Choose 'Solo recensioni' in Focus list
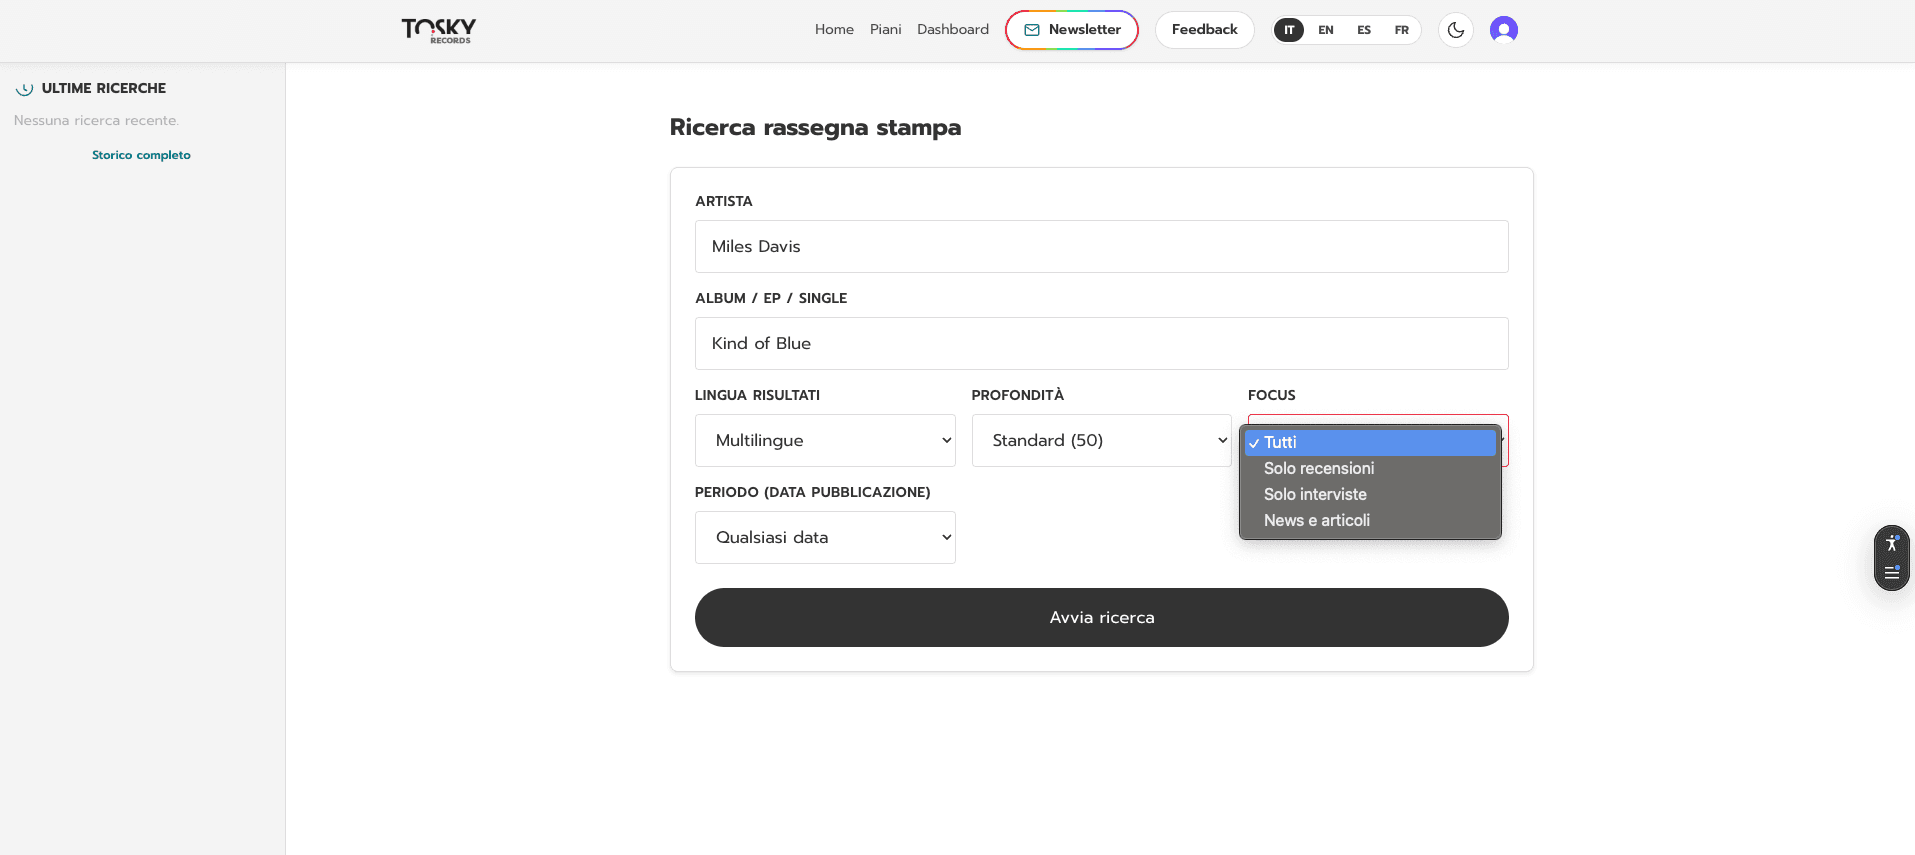Screen dimensions: 1915x855 point(1319,468)
